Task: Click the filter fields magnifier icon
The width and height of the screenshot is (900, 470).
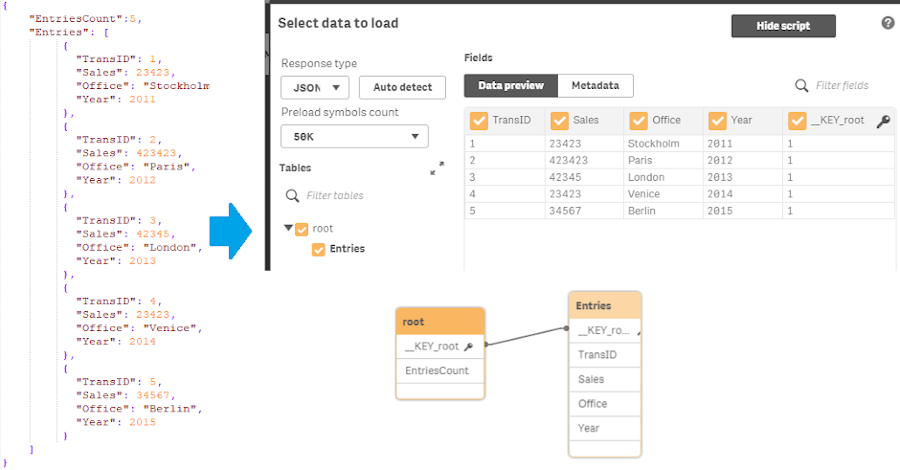Action: point(801,86)
